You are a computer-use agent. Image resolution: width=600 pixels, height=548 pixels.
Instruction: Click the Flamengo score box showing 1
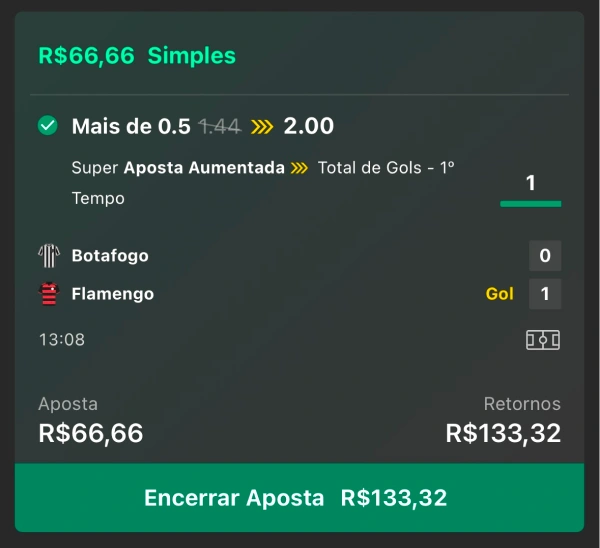tap(545, 294)
